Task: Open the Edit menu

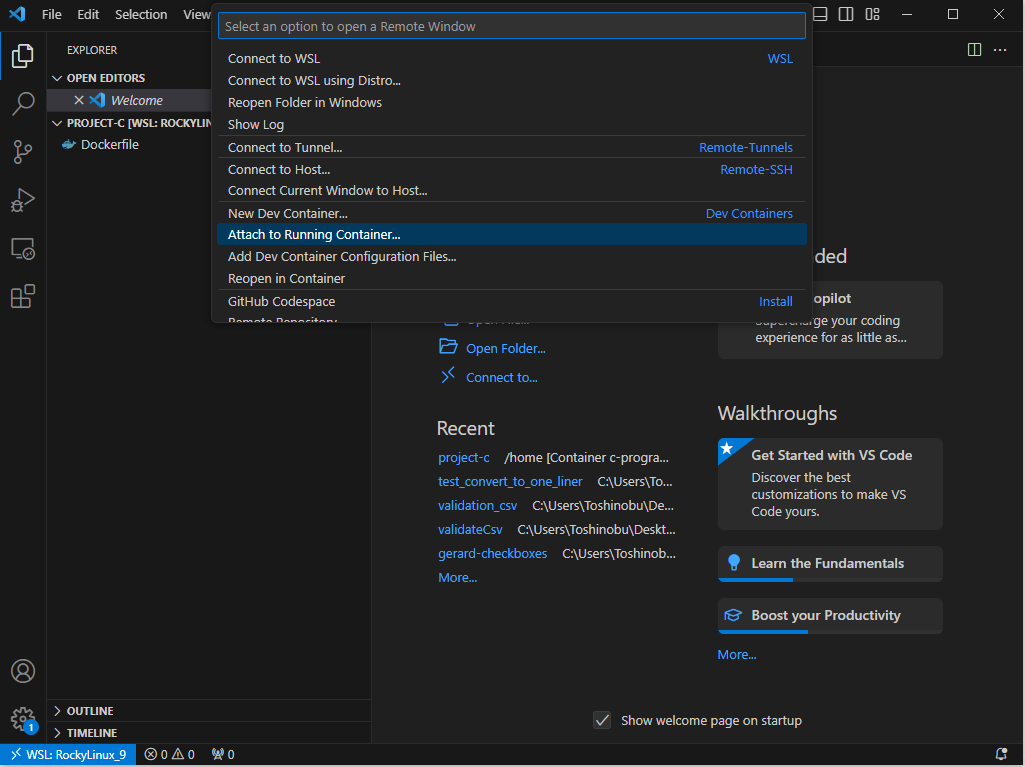Action: point(88,14)
